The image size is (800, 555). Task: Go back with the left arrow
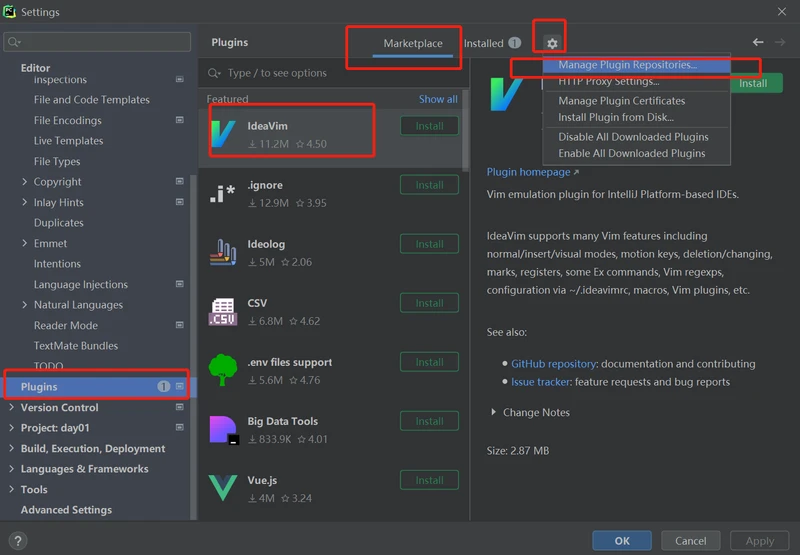pos(758,43)
